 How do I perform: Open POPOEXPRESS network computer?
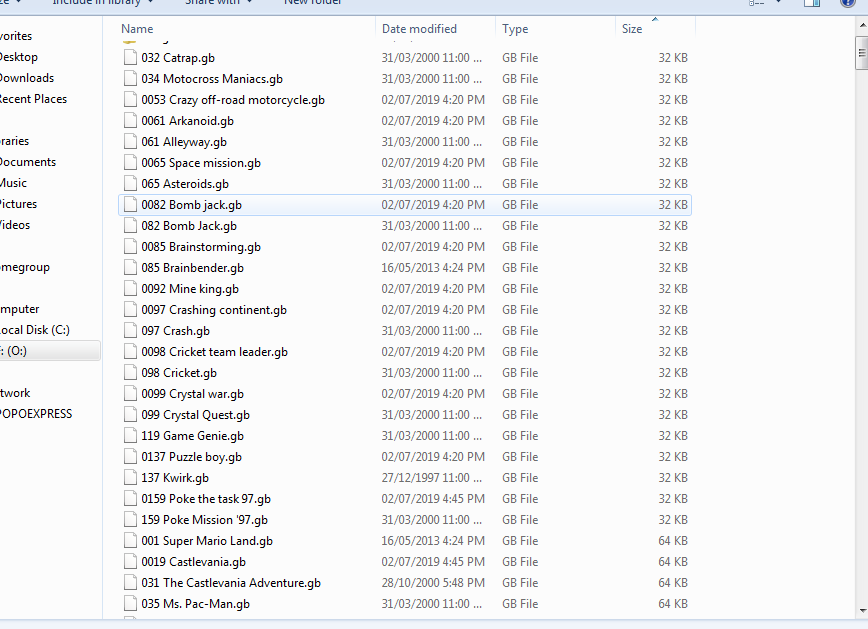tap(35, 414)
